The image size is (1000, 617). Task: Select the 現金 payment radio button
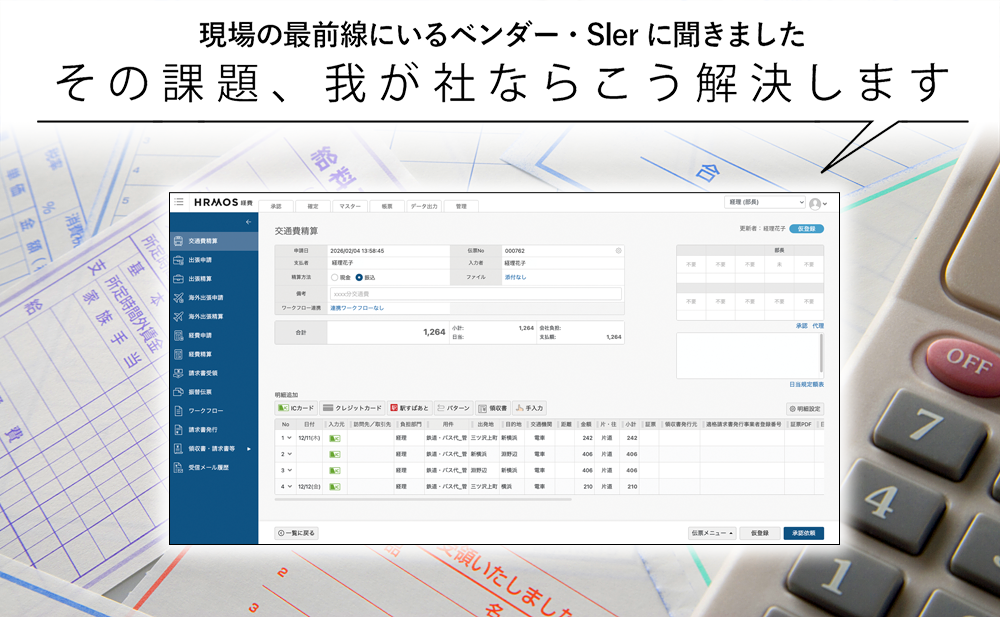pos(334,277)
